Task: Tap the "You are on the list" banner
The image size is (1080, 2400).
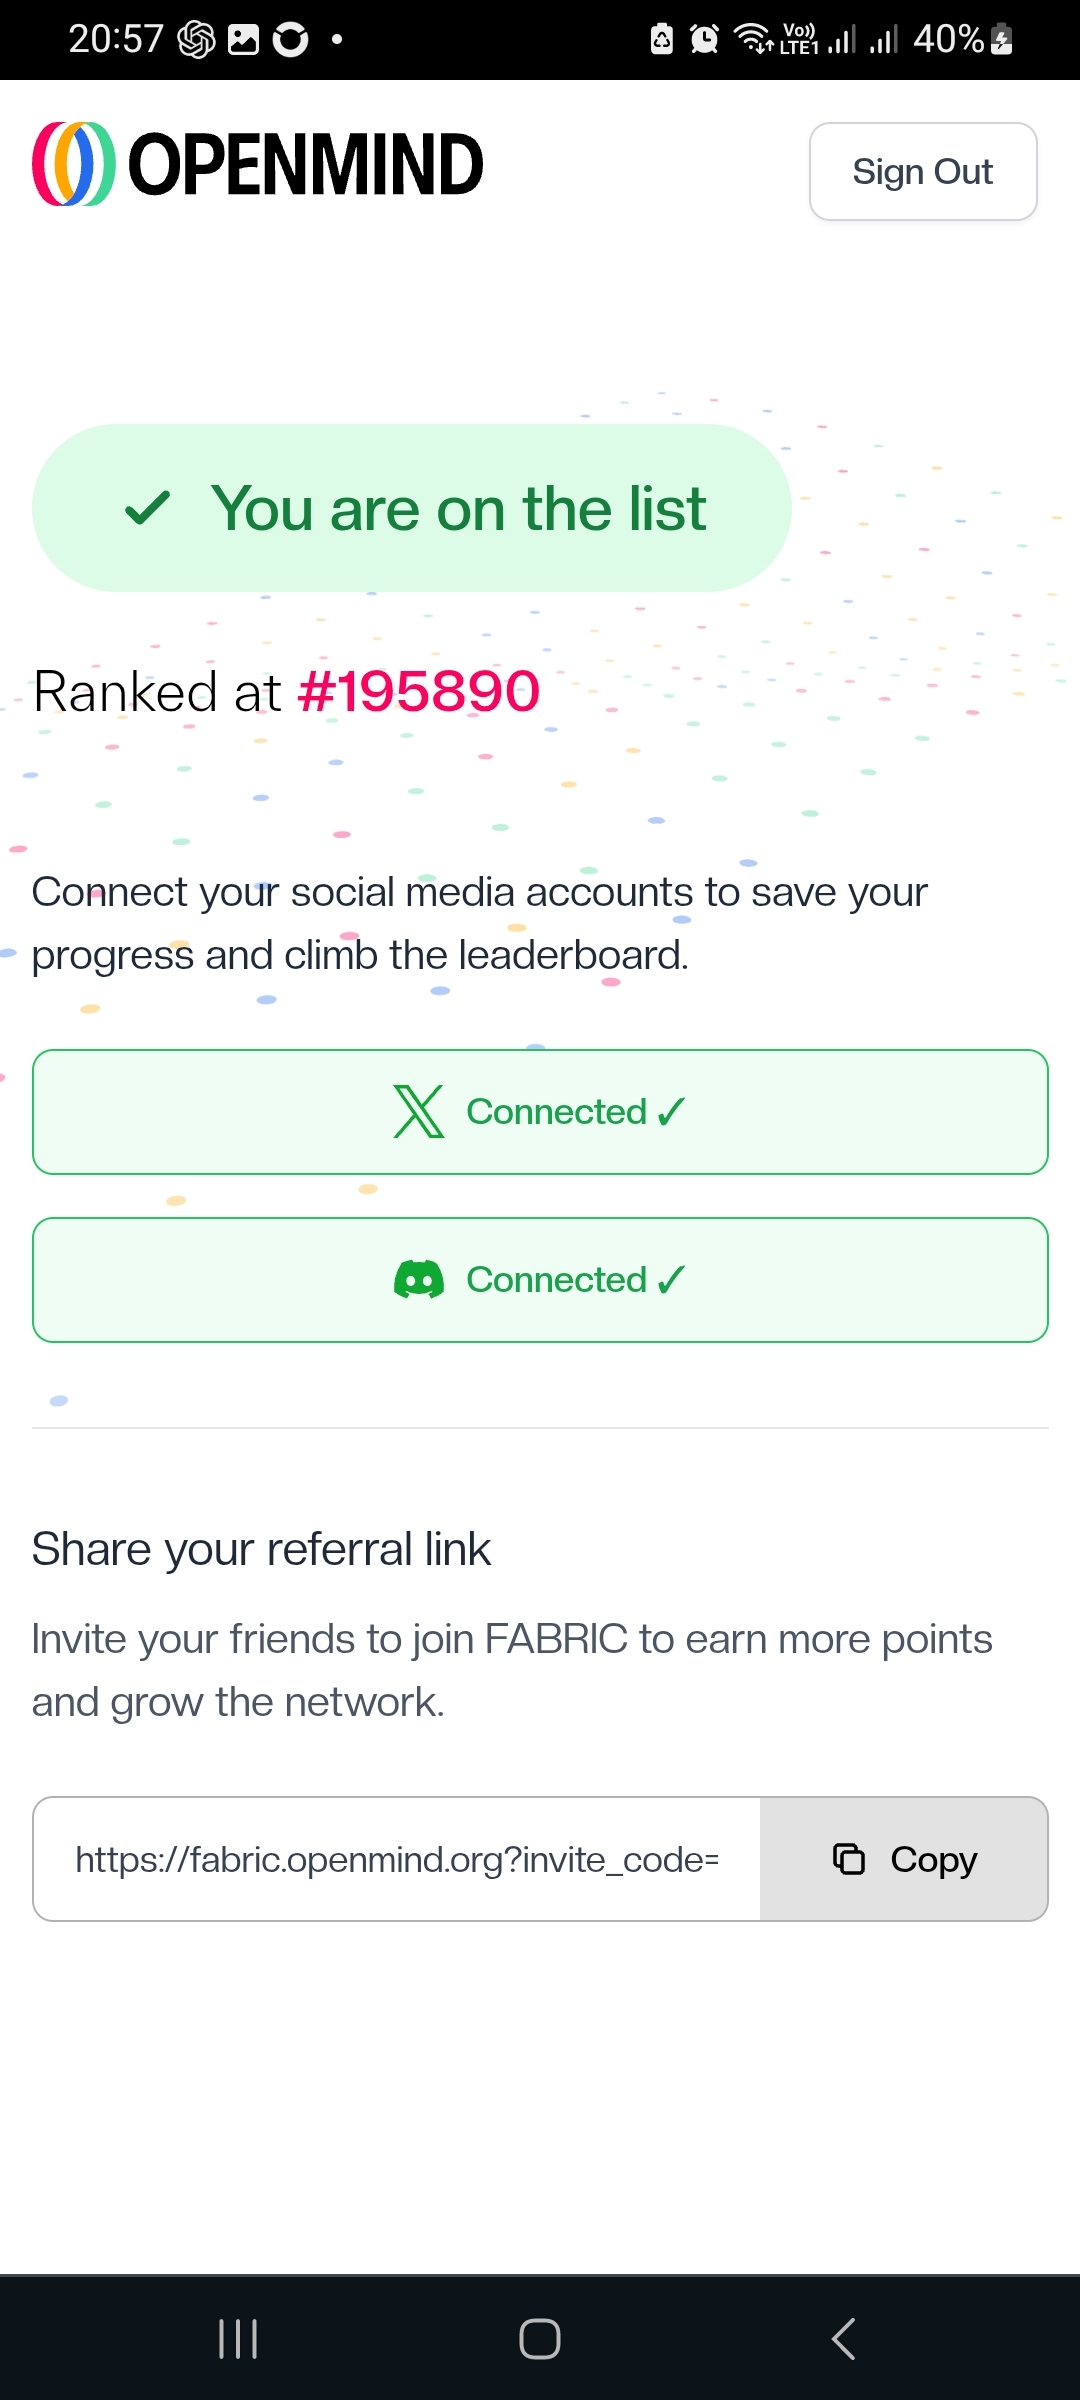Action: 412,508
